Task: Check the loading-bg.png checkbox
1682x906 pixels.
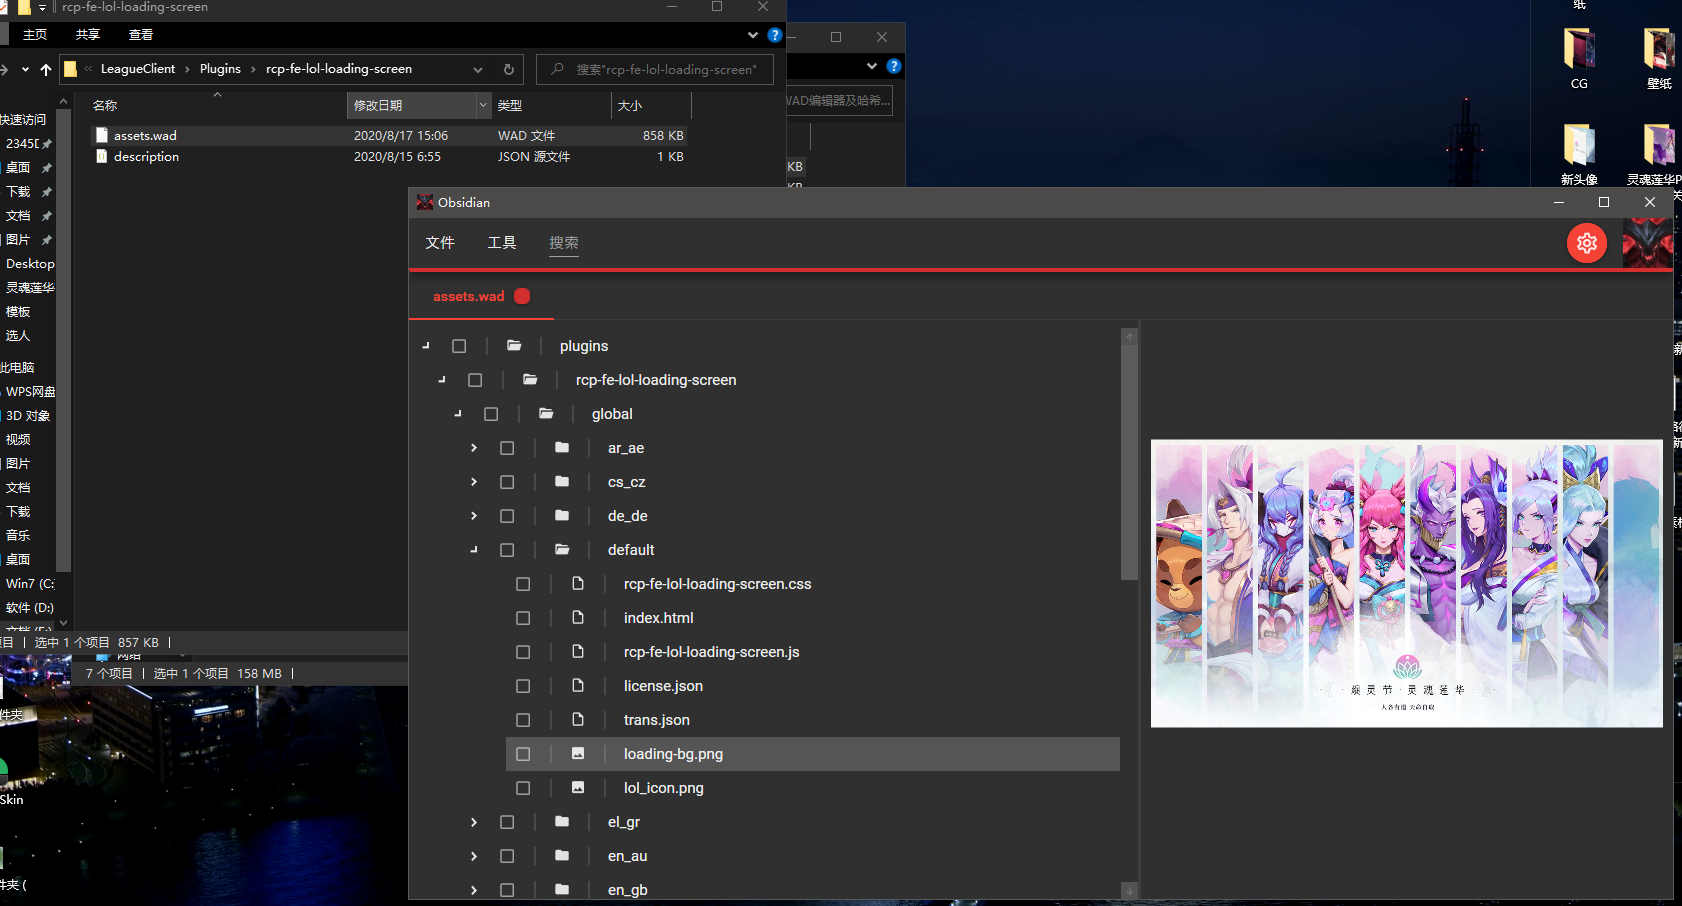Action: (x=523, y=754)
